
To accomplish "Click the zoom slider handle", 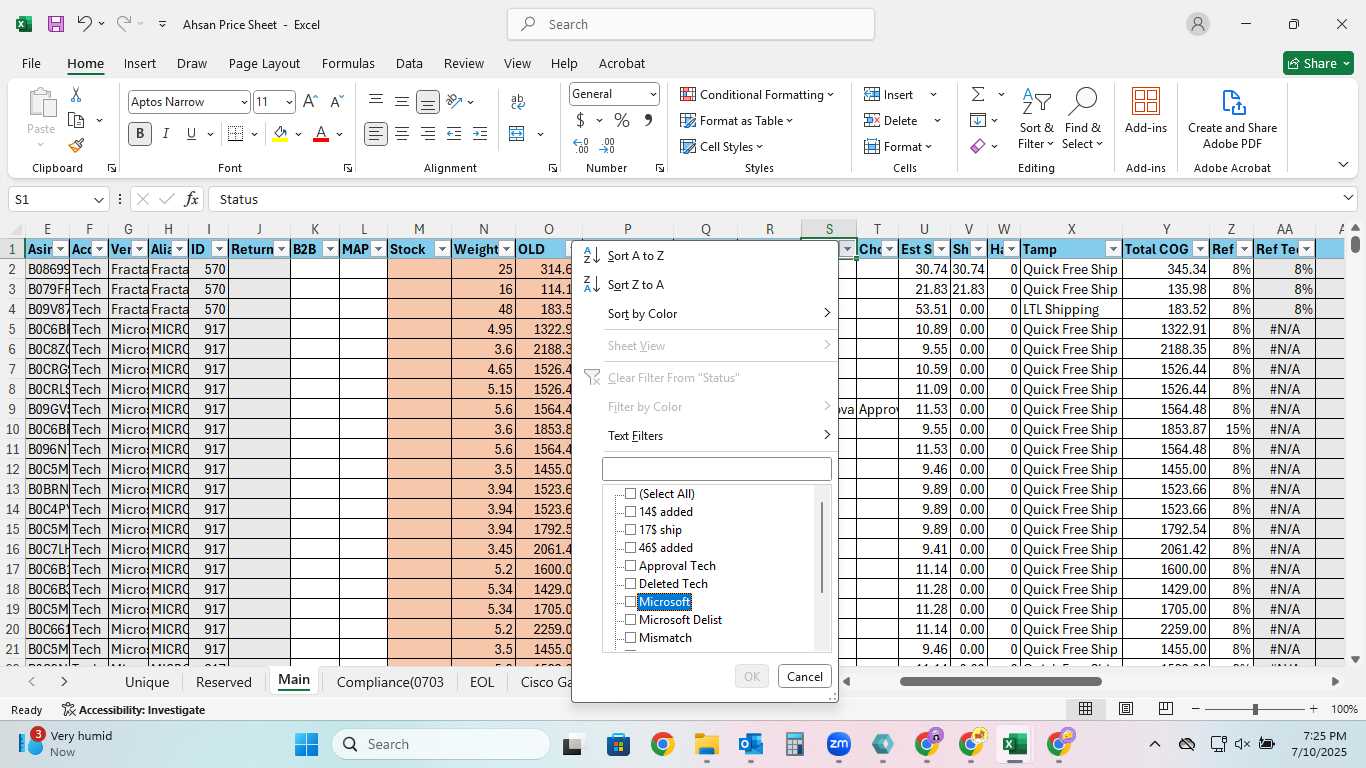I will point(1255,709).
